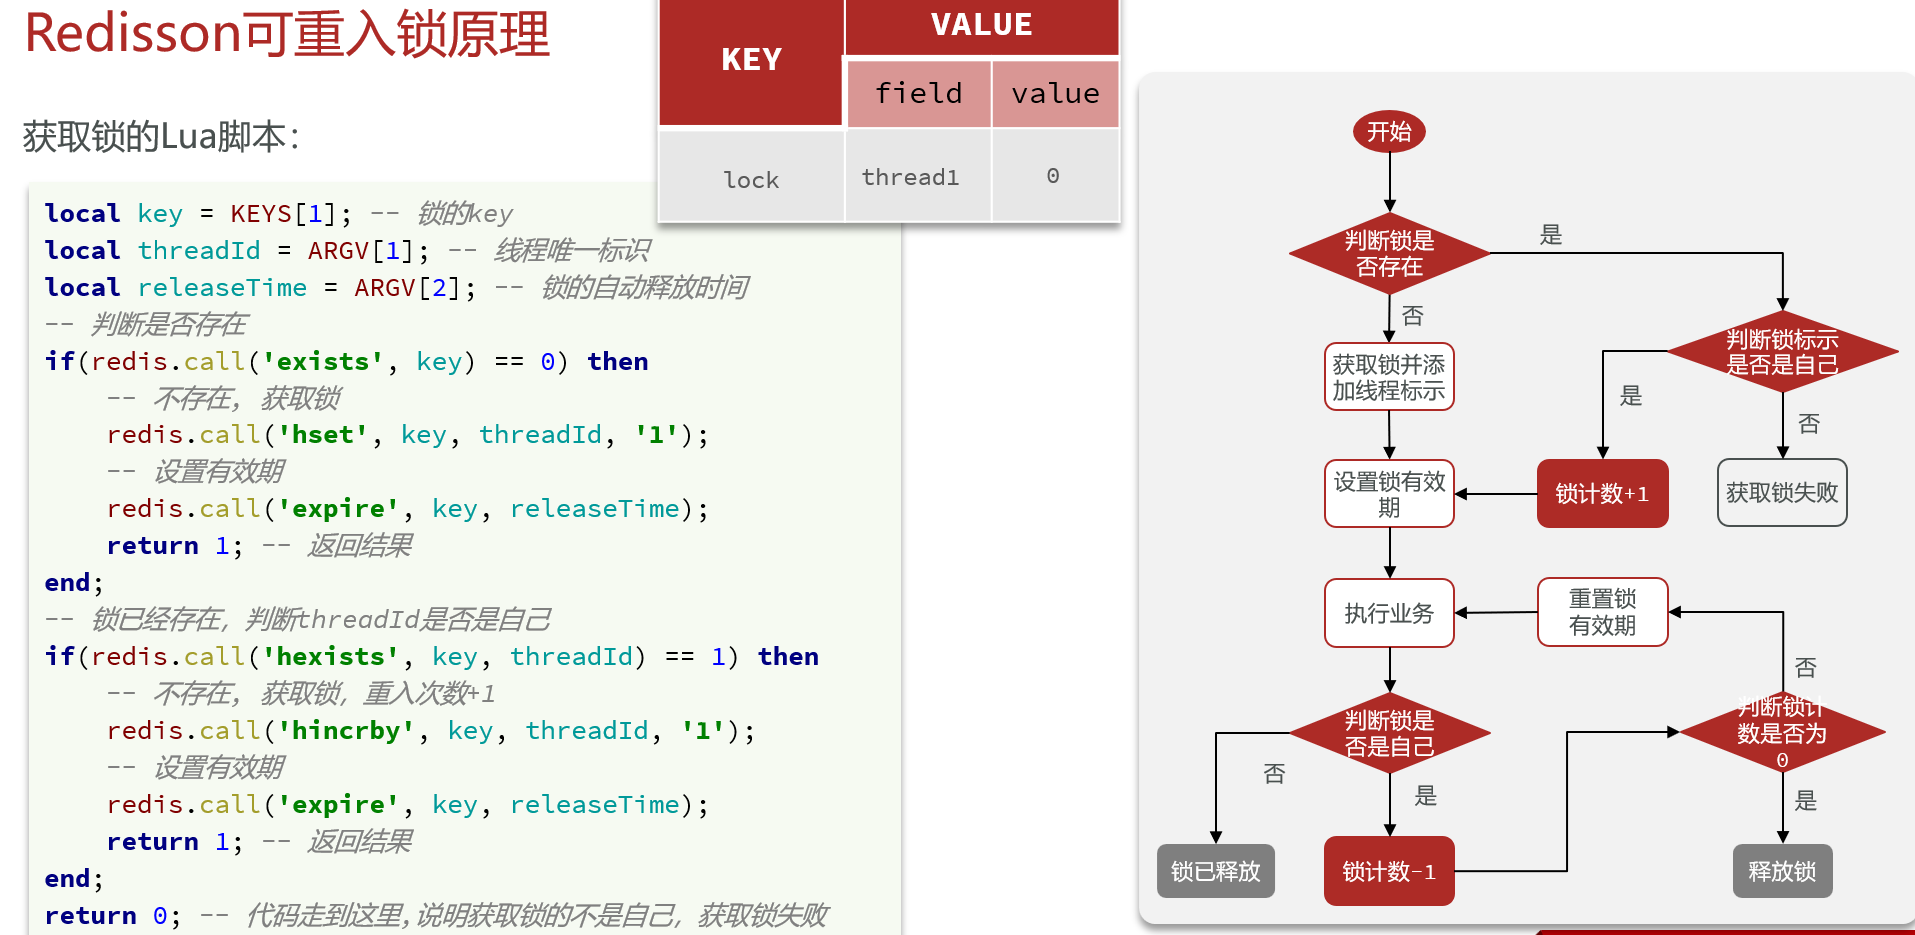Select the VALUE header cell
Screen dimensions: 1915x935
tap(982, 25)
